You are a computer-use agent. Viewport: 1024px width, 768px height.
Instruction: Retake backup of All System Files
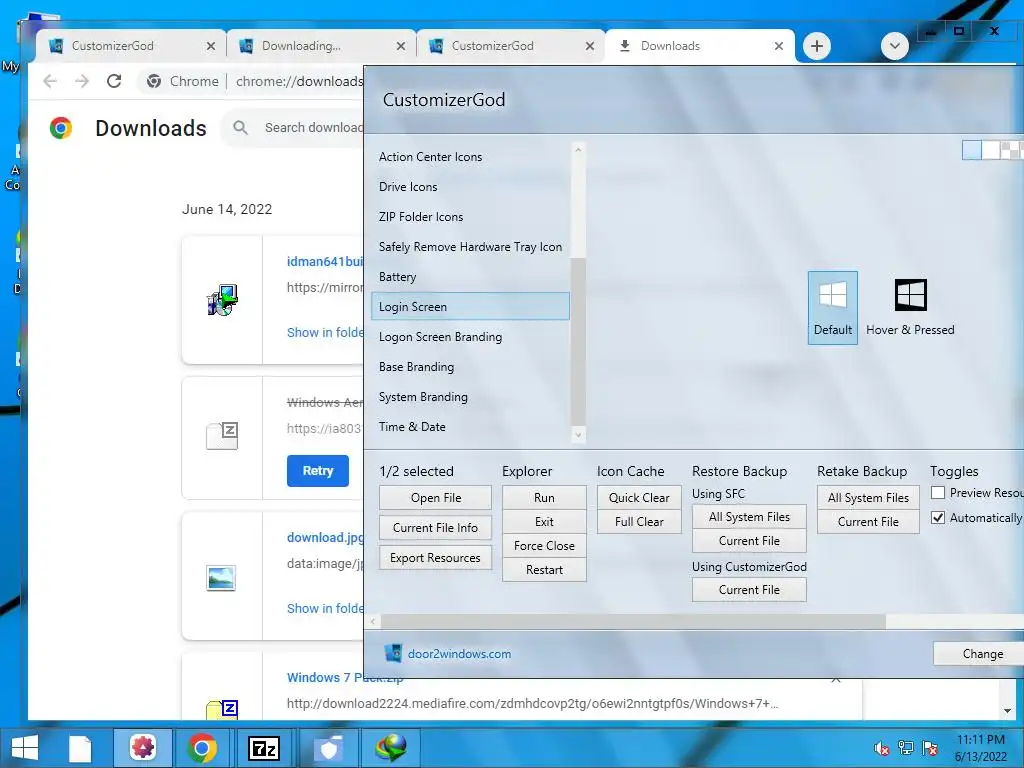[868, 498]
